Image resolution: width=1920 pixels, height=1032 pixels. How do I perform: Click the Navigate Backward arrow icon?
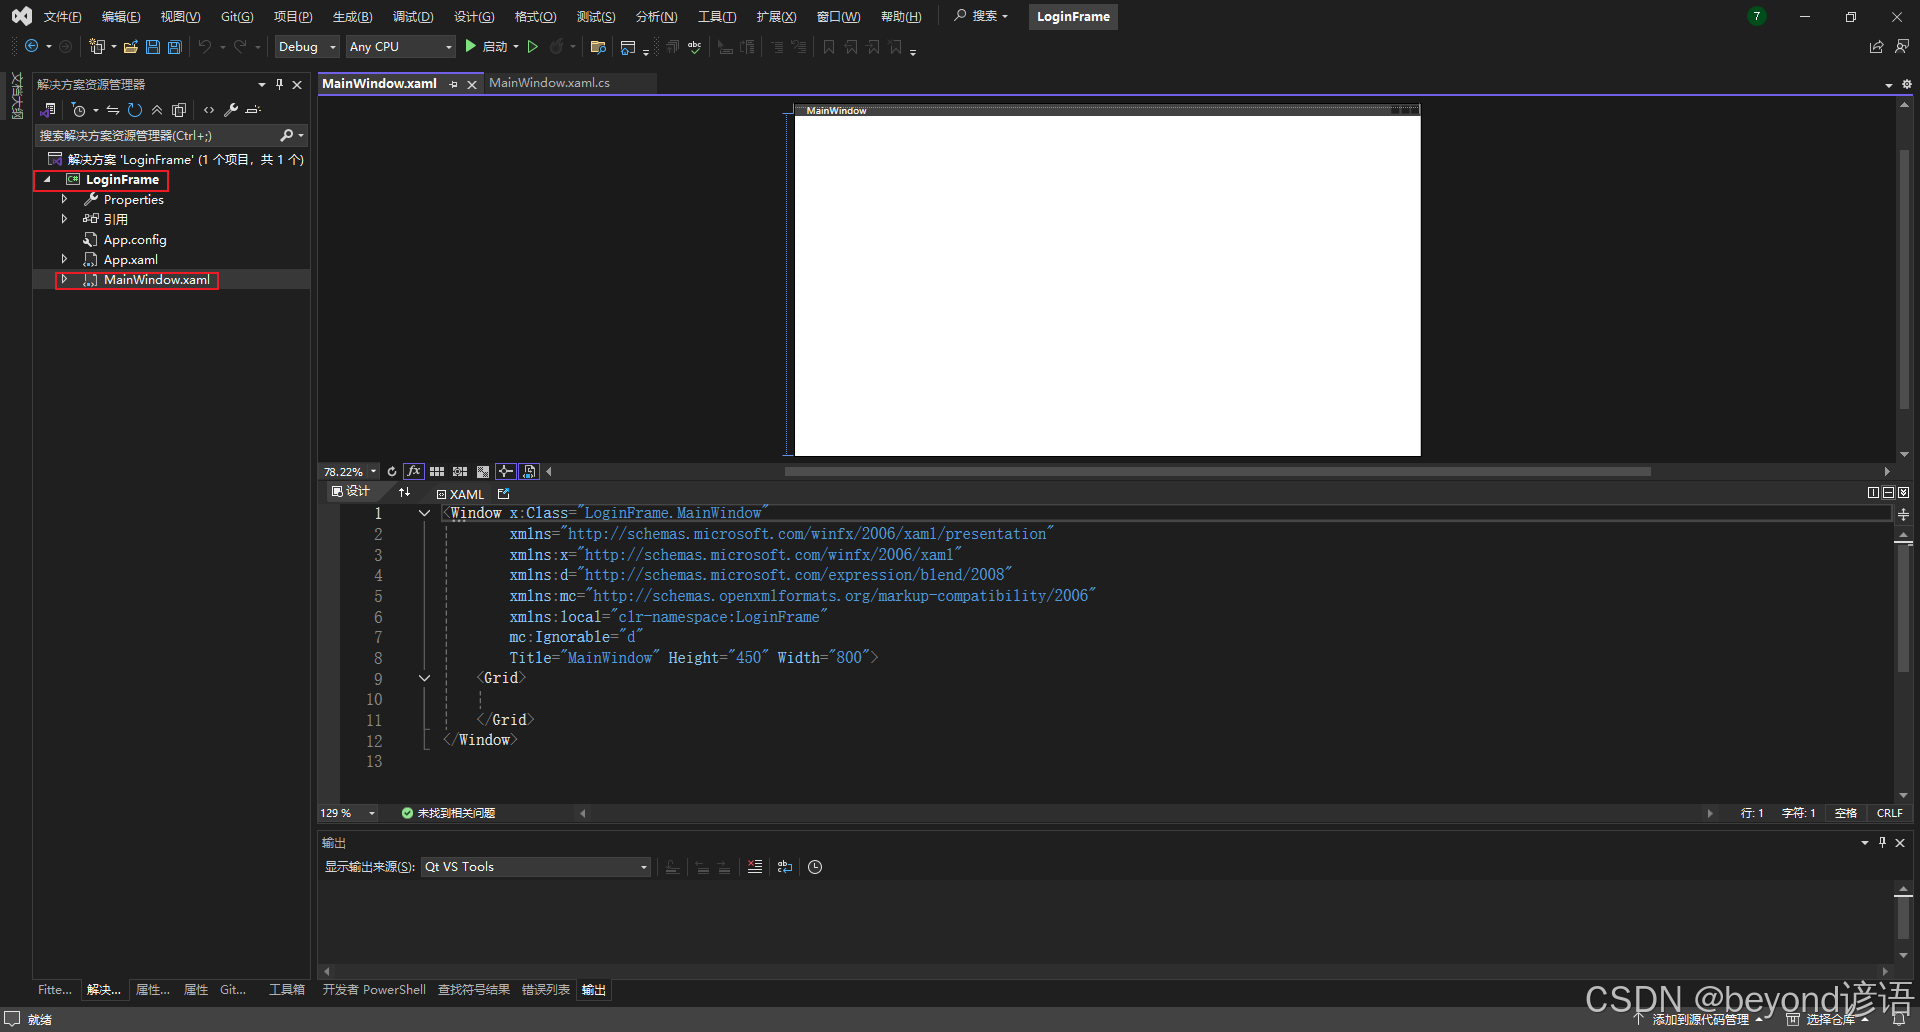point(31,47)
